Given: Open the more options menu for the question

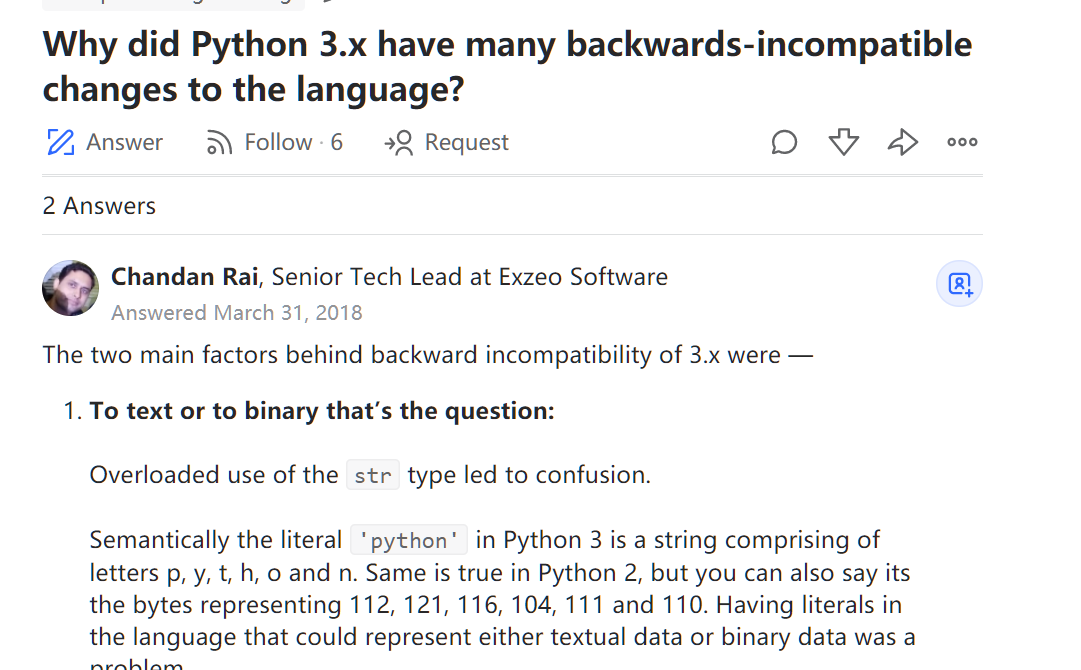Looking at the screenshot, I should pyautogui.click(x=962, y=141).
